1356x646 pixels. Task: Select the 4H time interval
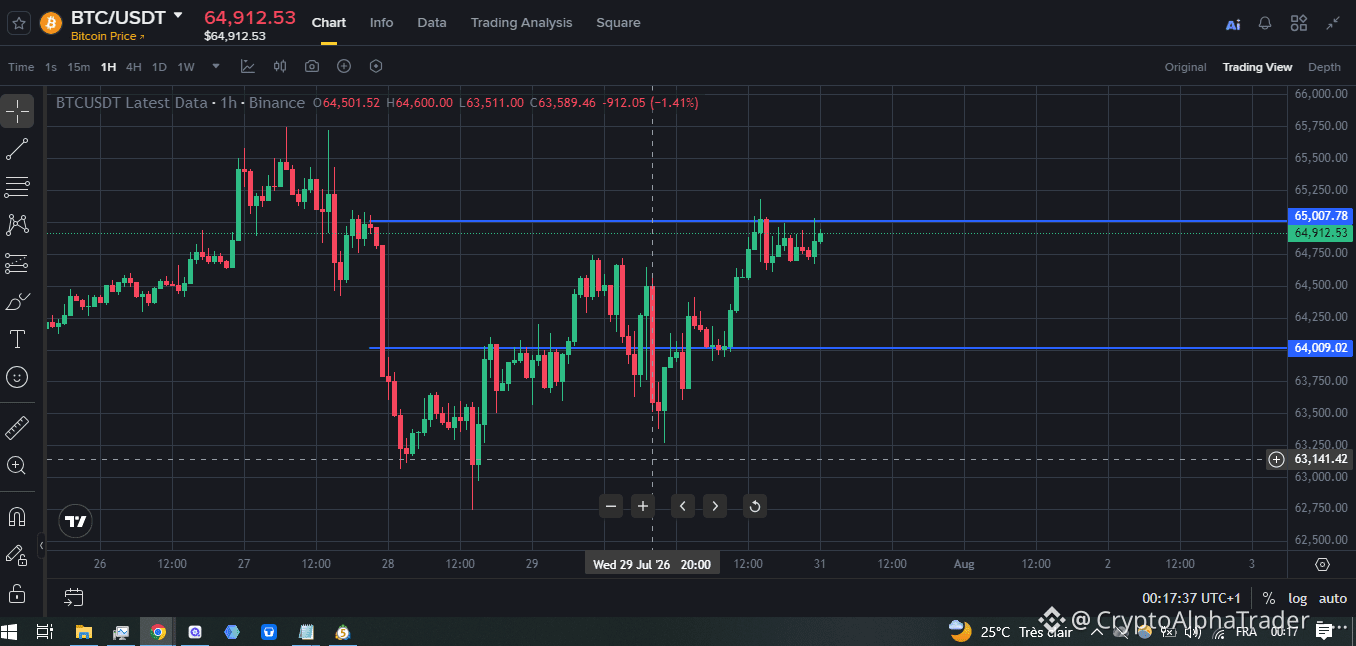point(134,67)
